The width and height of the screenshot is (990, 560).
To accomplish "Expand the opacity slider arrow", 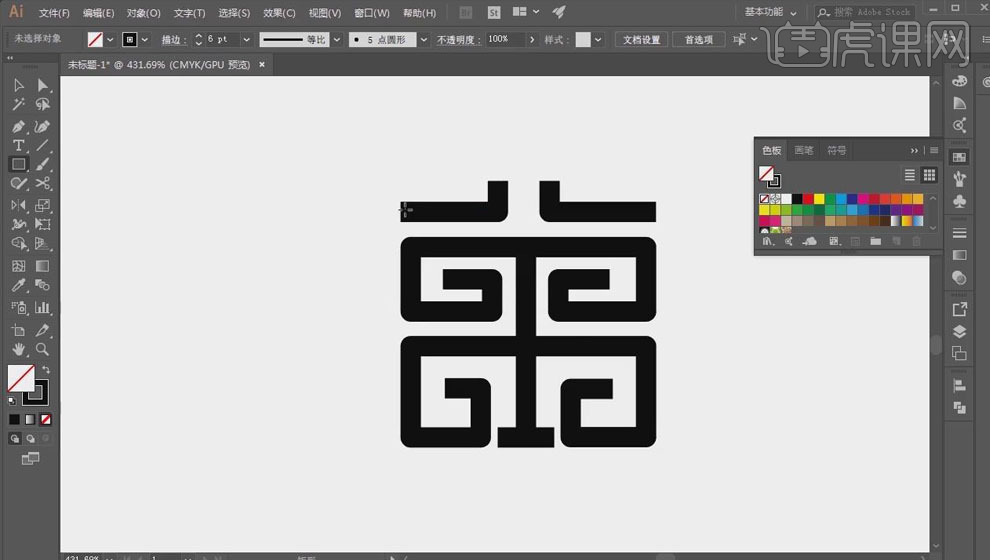I will tap(532, 40).
